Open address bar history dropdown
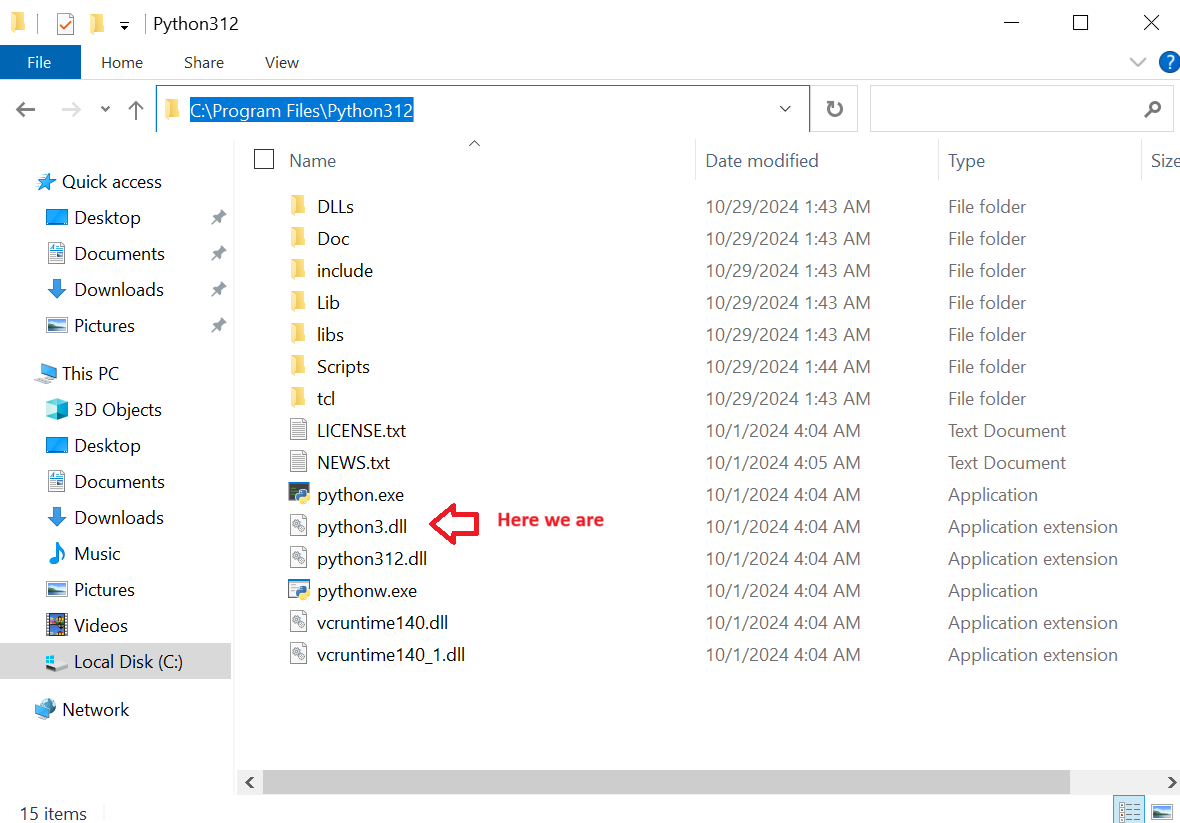 coord(785,109)
